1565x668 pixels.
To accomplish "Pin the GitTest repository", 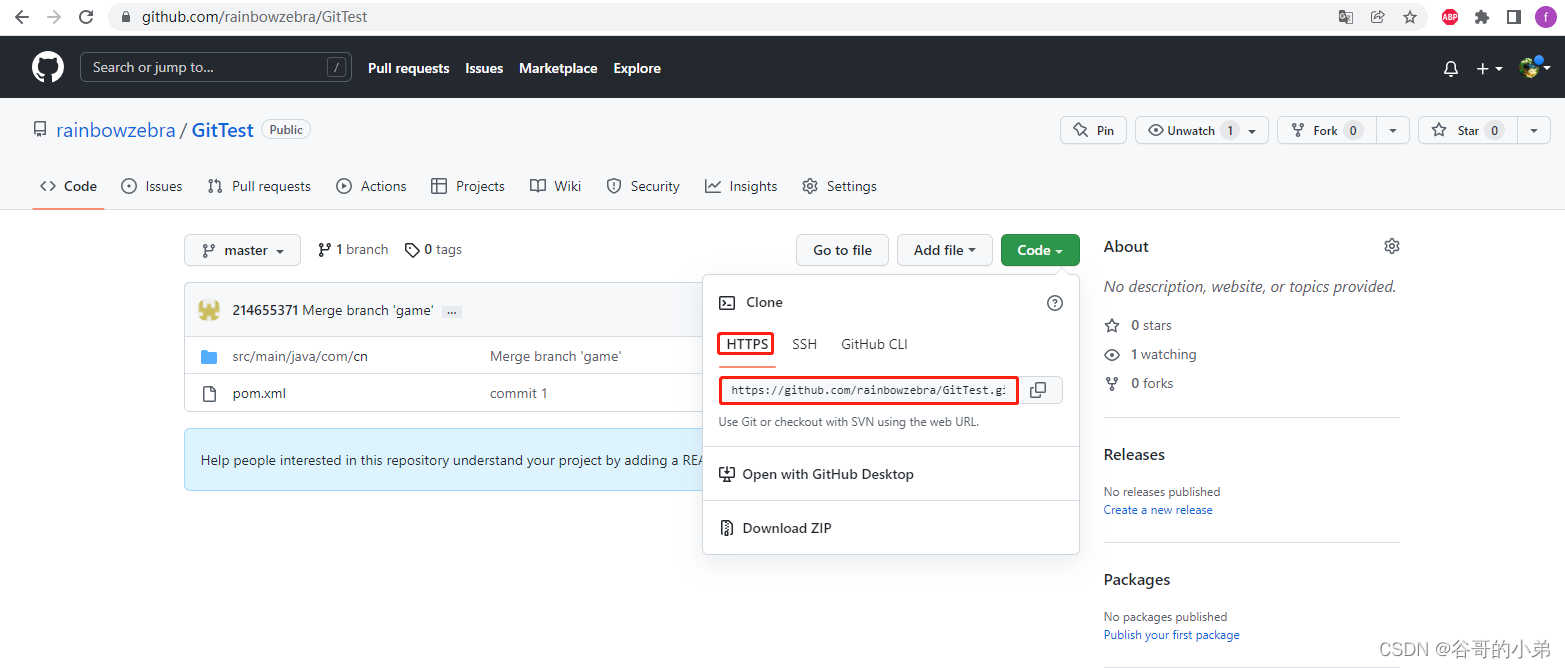I will point(1093,130).
